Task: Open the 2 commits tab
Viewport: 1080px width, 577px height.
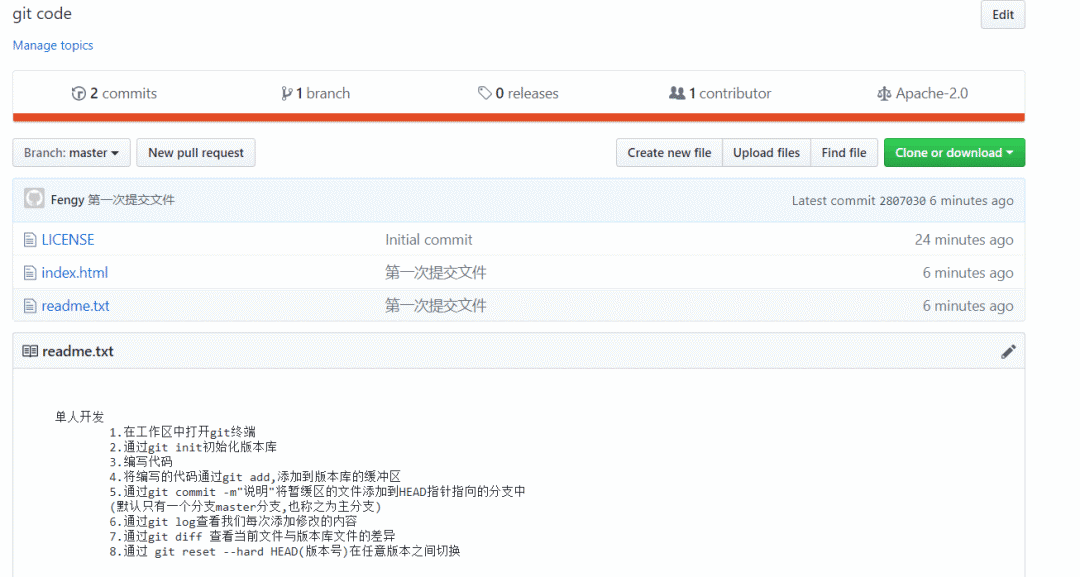Action: [114, 93]
